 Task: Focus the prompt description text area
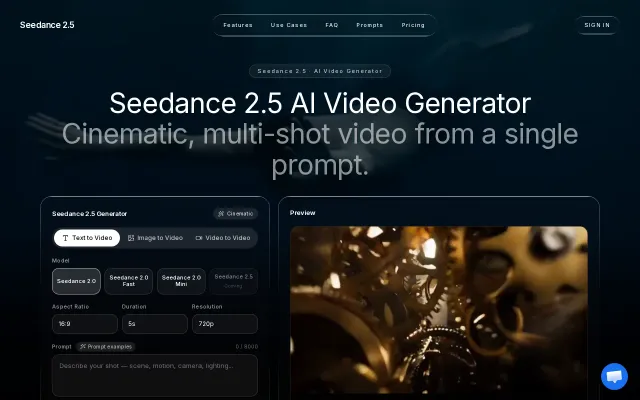155,376
